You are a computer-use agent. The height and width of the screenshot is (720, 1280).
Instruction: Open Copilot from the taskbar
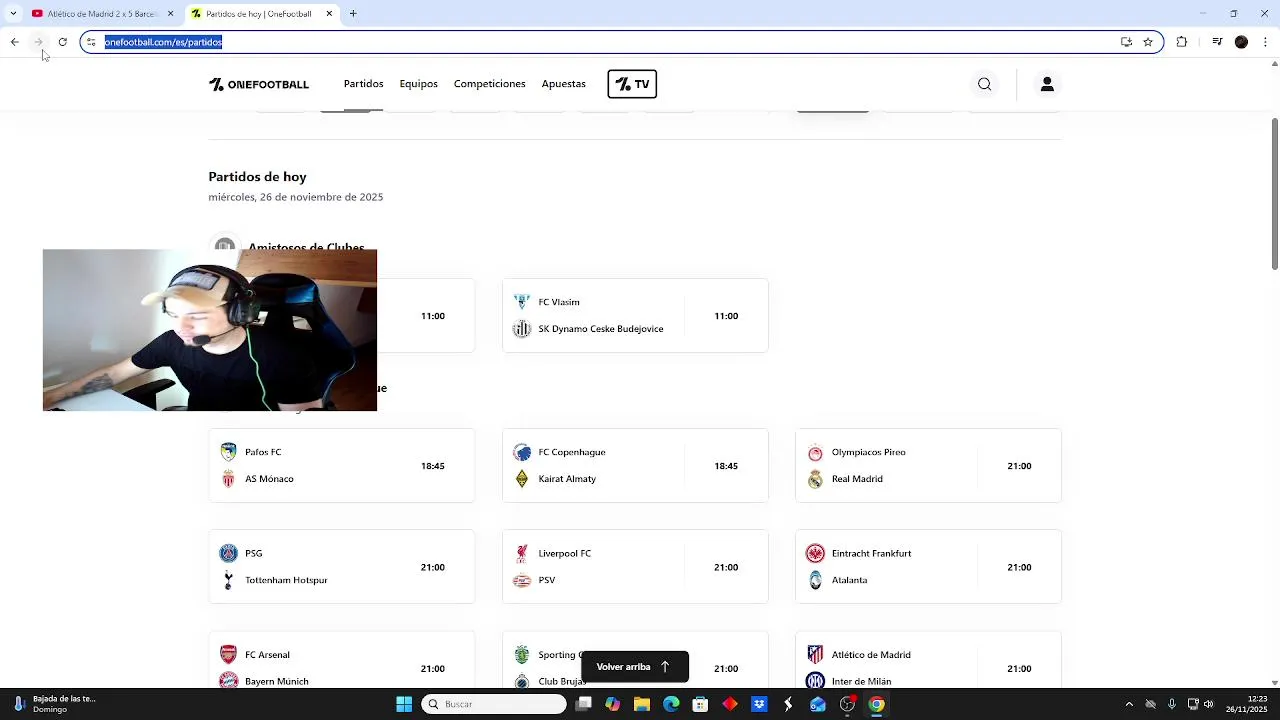[x=612, y=704]
